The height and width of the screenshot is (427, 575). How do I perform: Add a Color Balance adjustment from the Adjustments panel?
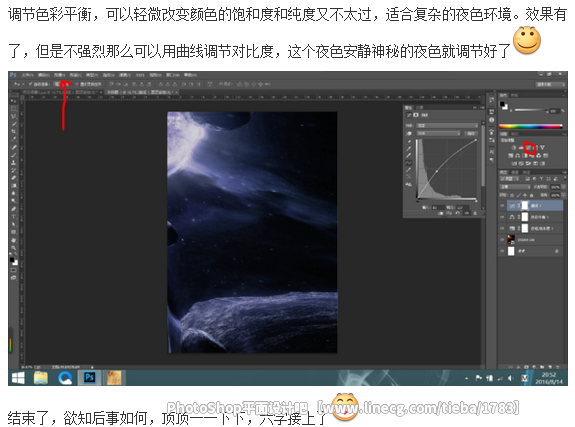517,156
